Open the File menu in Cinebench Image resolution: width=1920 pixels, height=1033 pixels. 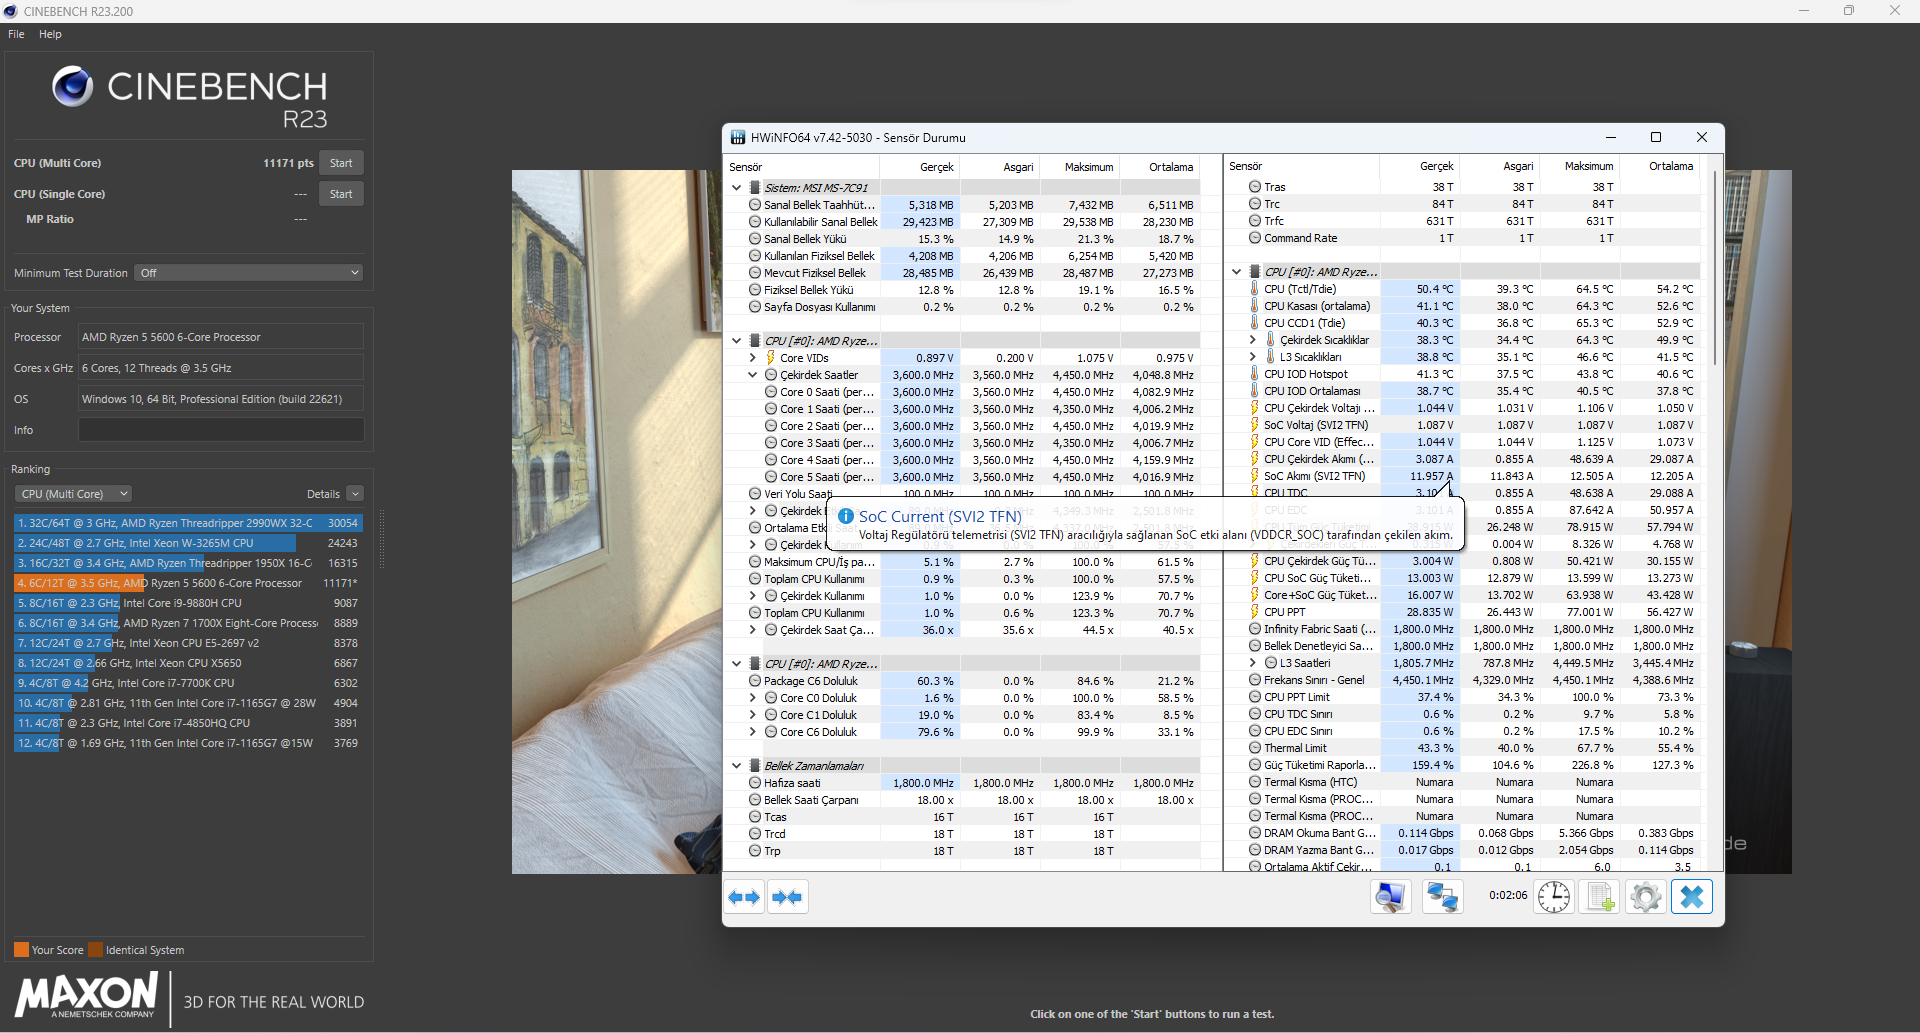tap(16, 34)
